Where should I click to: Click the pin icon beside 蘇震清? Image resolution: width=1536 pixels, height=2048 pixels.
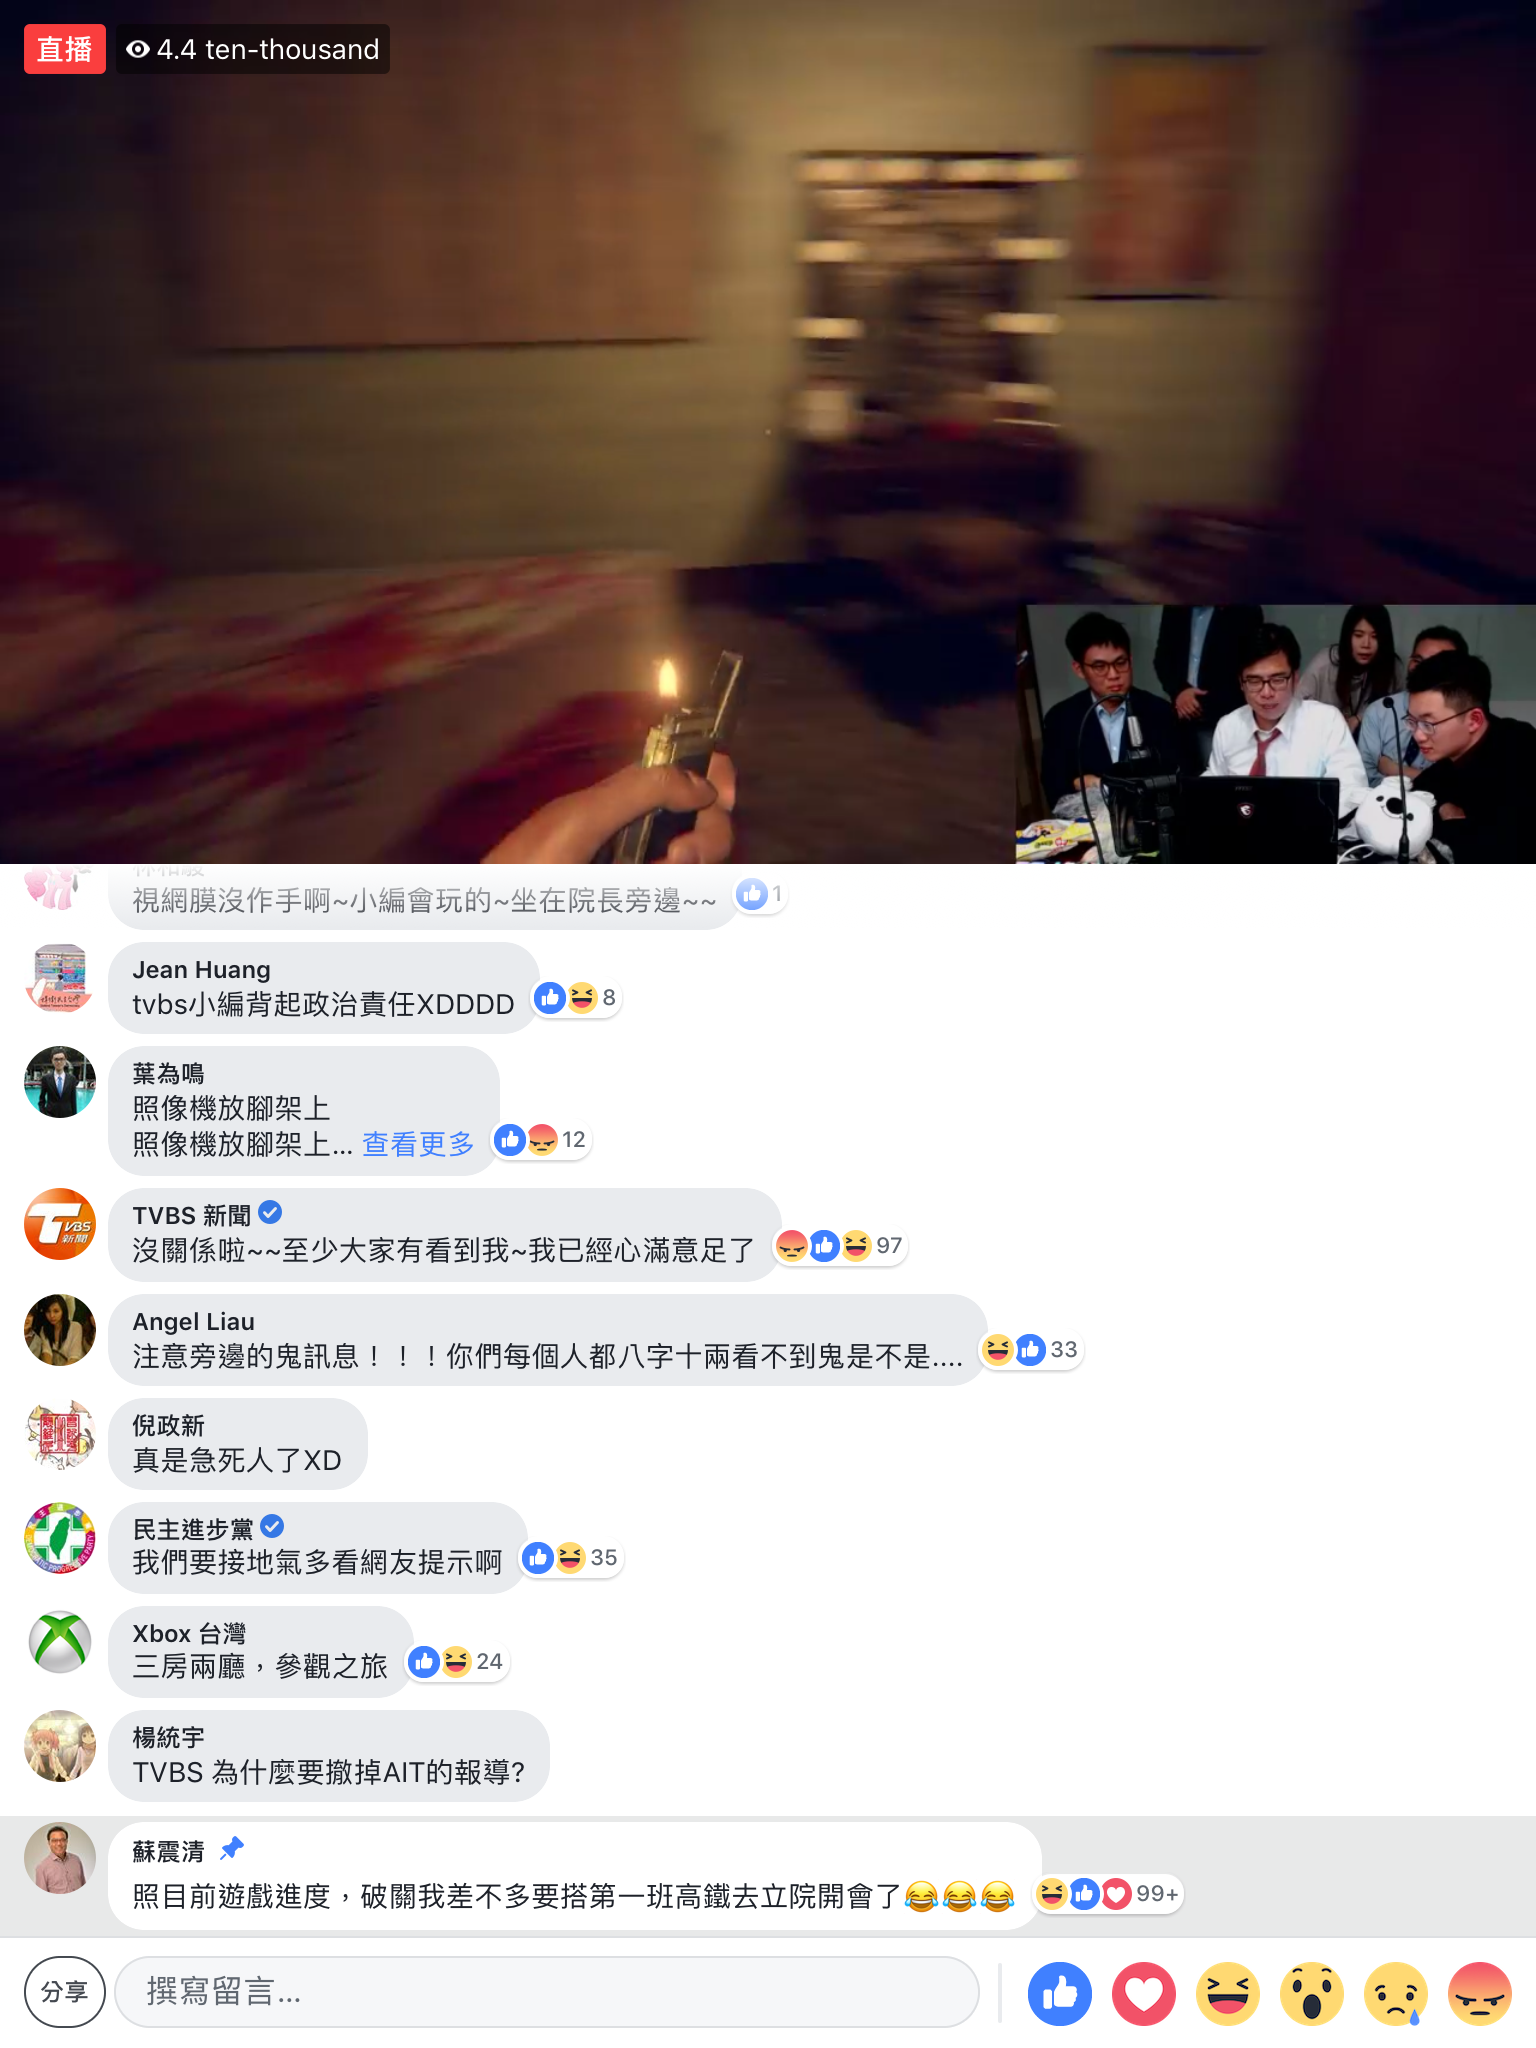pyautogui.click(x=232, y=1849)
